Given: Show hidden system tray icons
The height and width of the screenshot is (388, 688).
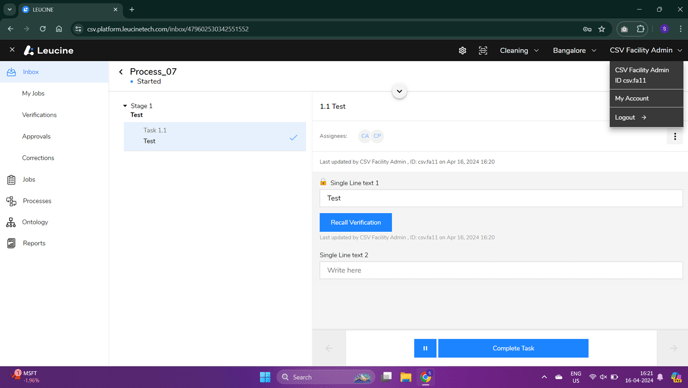Looking at the screenshot, I should [x=544, y=377].
